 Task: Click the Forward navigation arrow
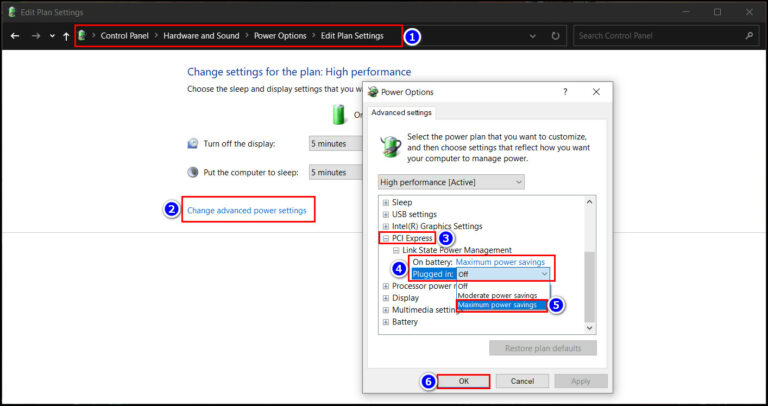point(35,36)
